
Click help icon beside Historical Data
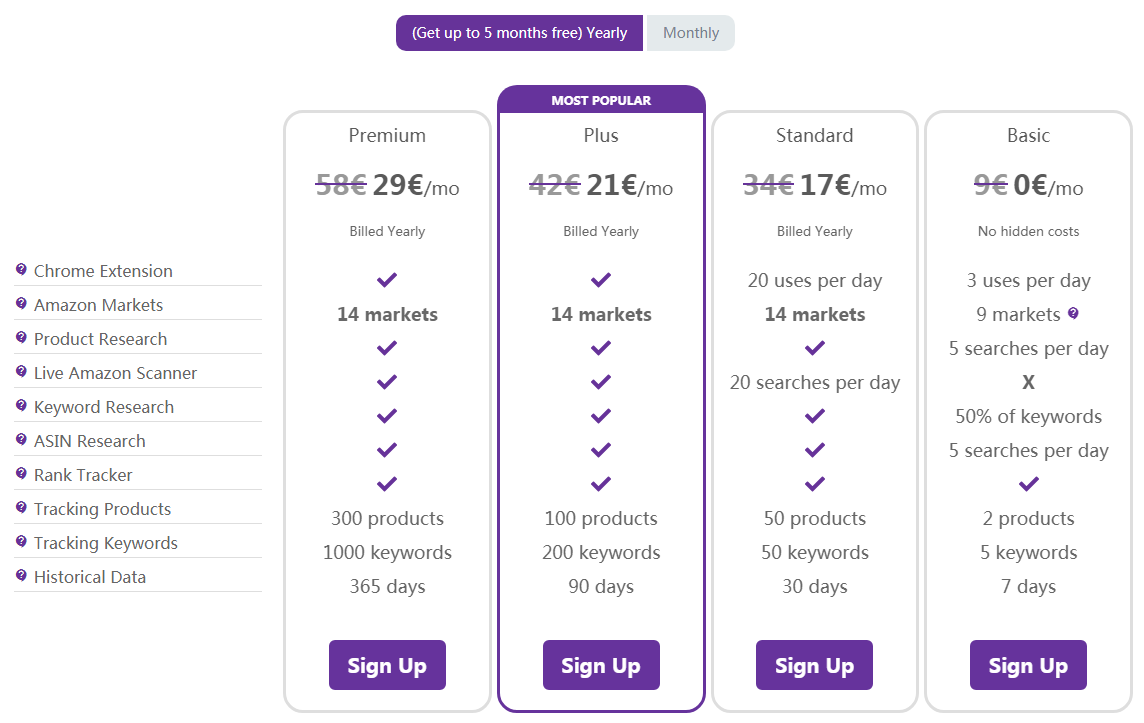(x=21, y=576)
